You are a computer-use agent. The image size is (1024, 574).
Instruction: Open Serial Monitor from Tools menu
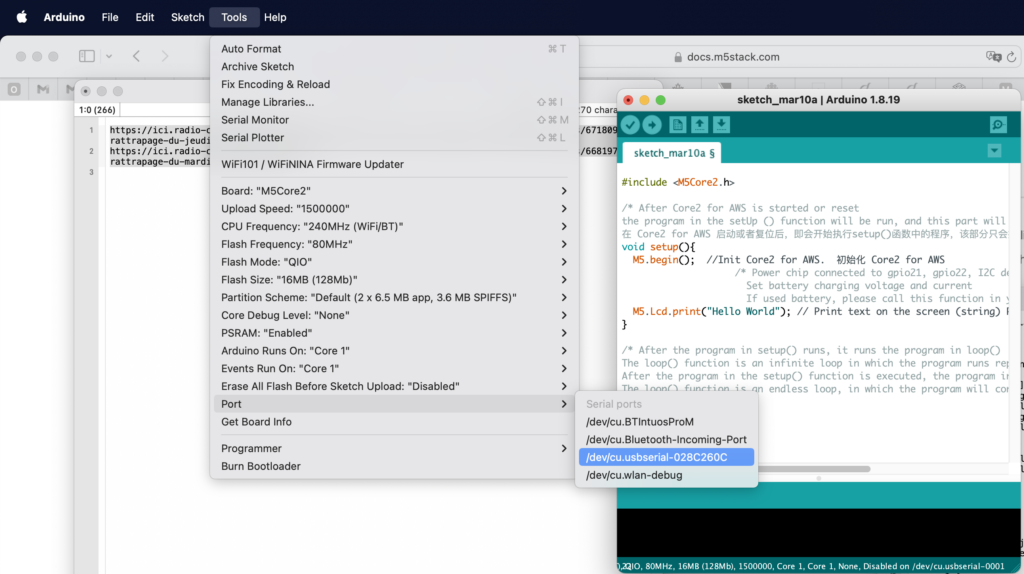(x=394, y=120)
